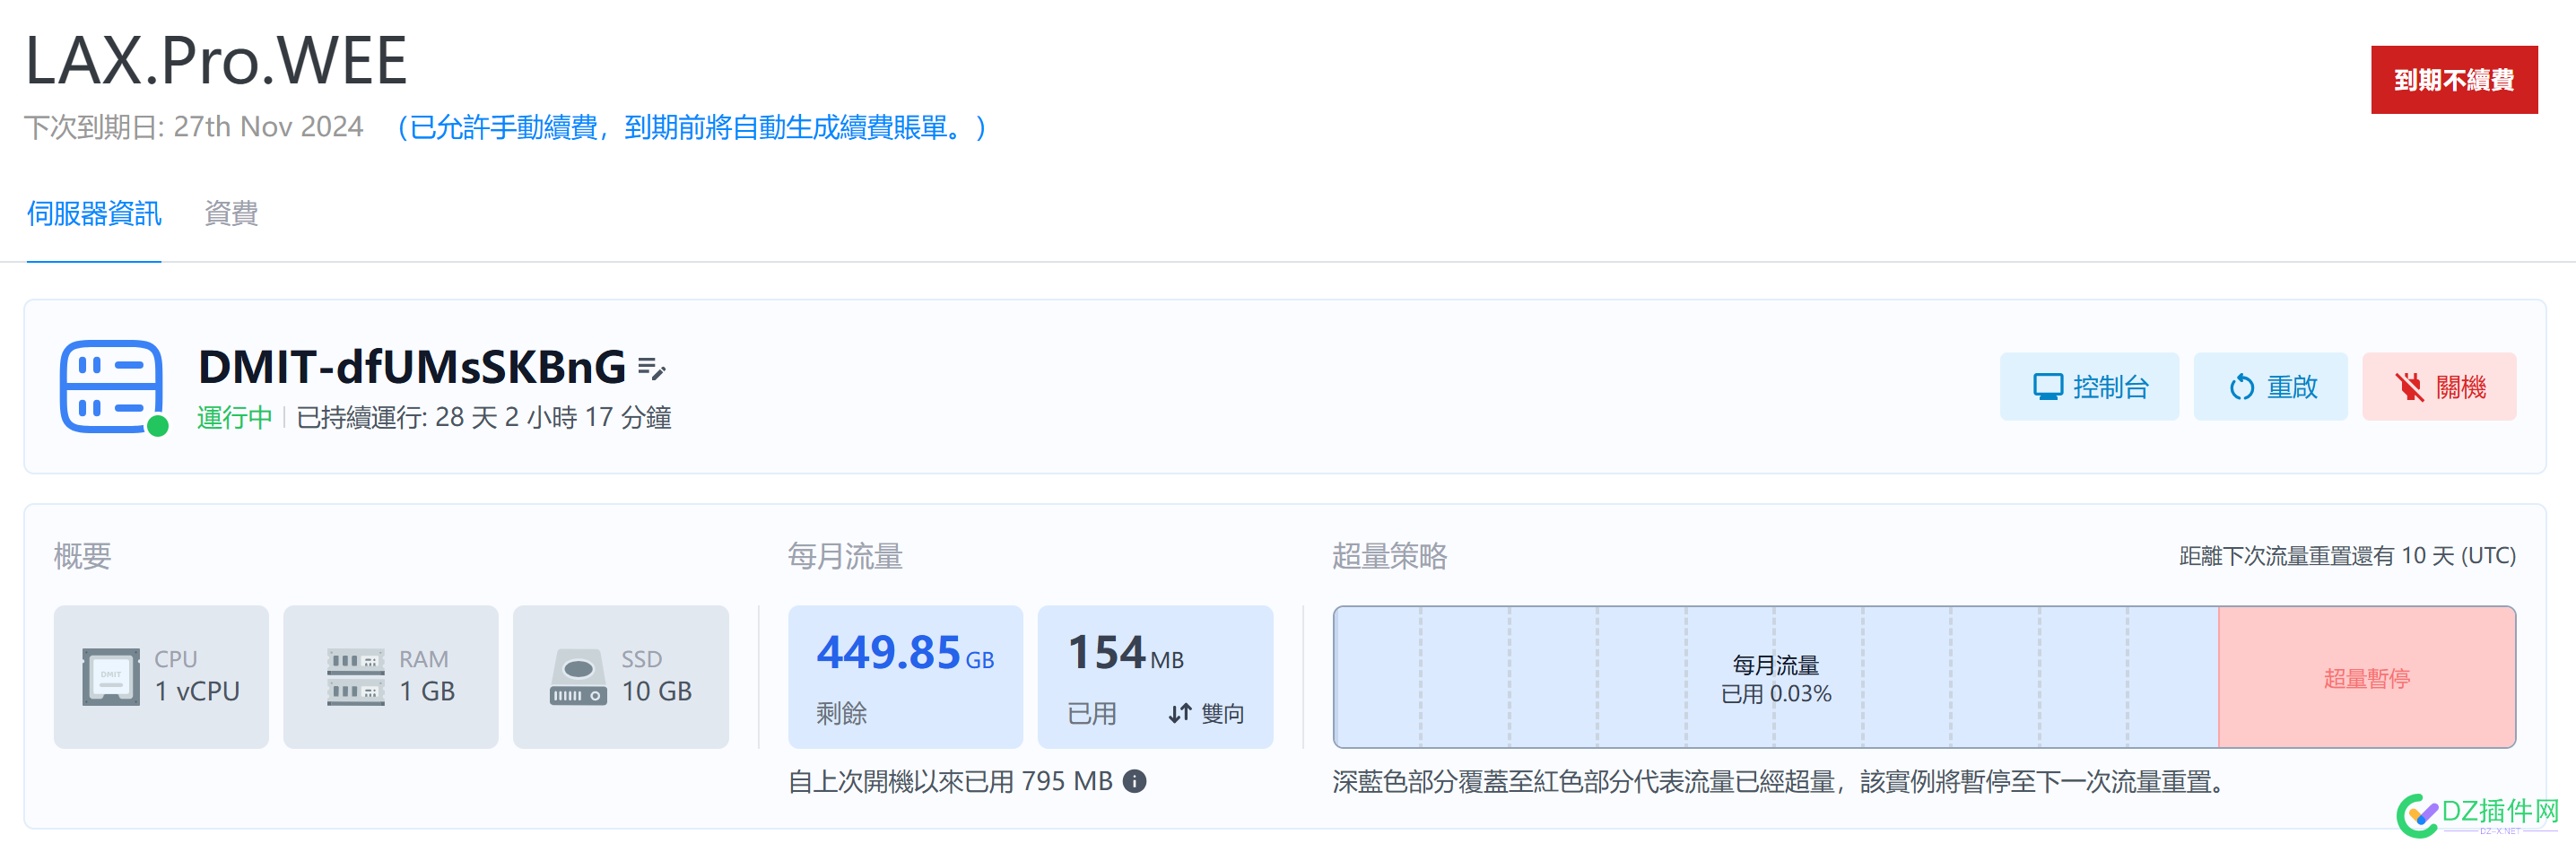The height and width of the screenshot is (852, 2576).
Task: Click the 1 GB RAM value
Action: (427, 691)
